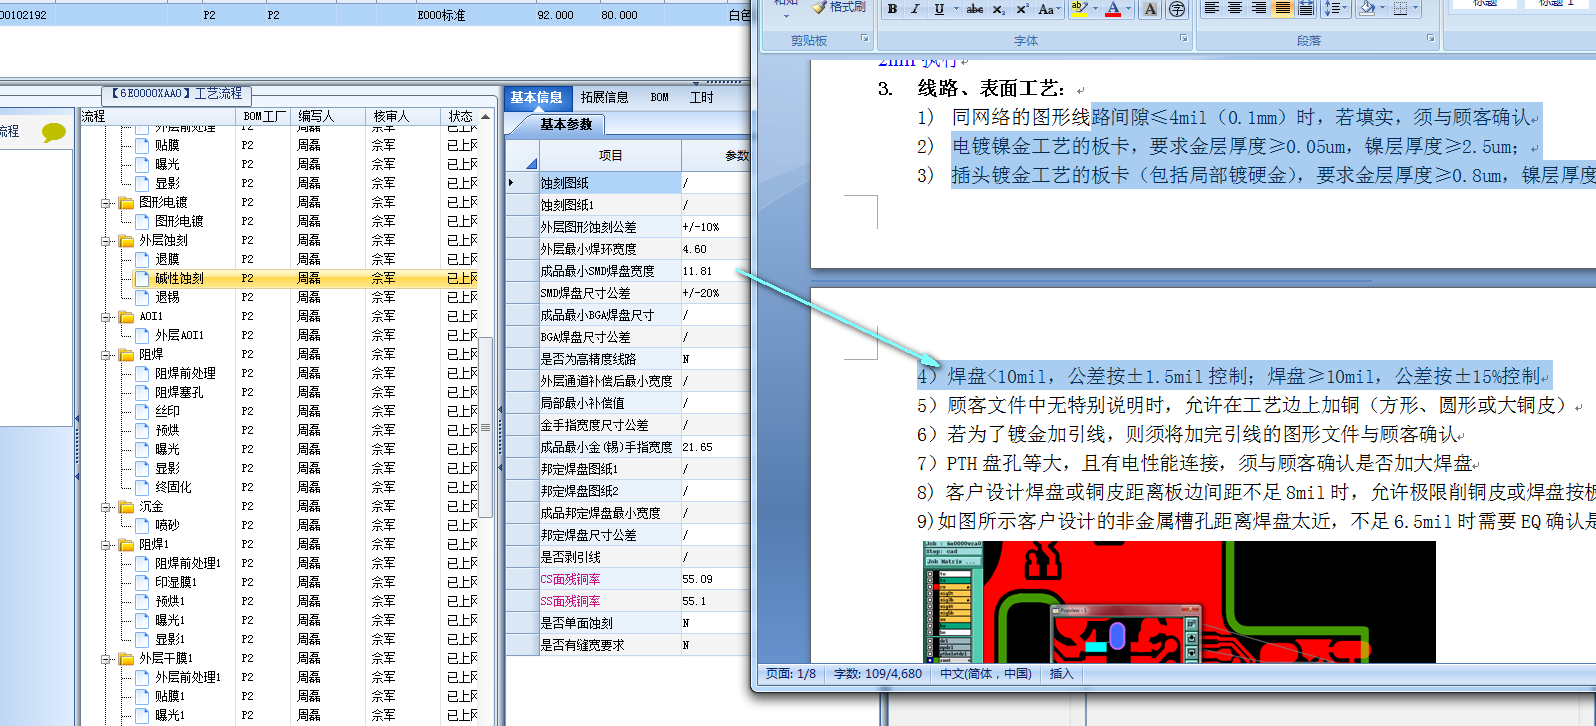This screenshot has width=1596, height=726.
Task: Collapse the 阻焊1 tree folder
Action: pyautogui.click(x=106, y=544)
